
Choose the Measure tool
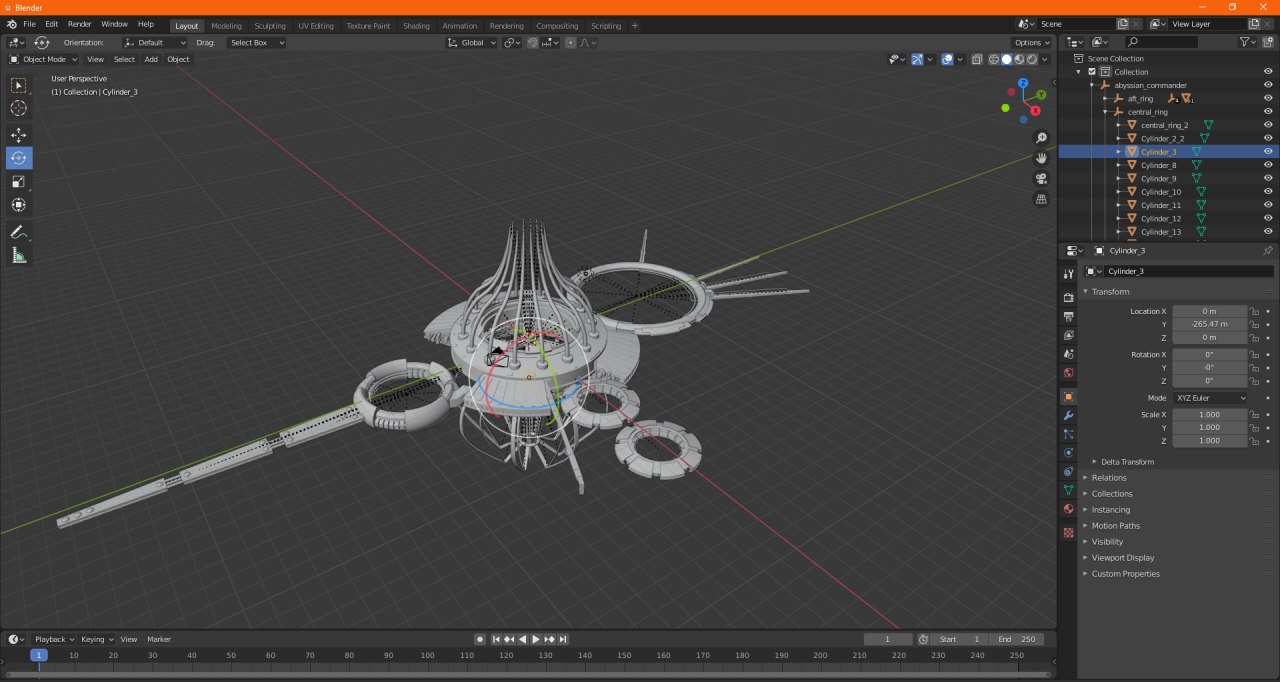pyautogui.click(x=19, y=255)
